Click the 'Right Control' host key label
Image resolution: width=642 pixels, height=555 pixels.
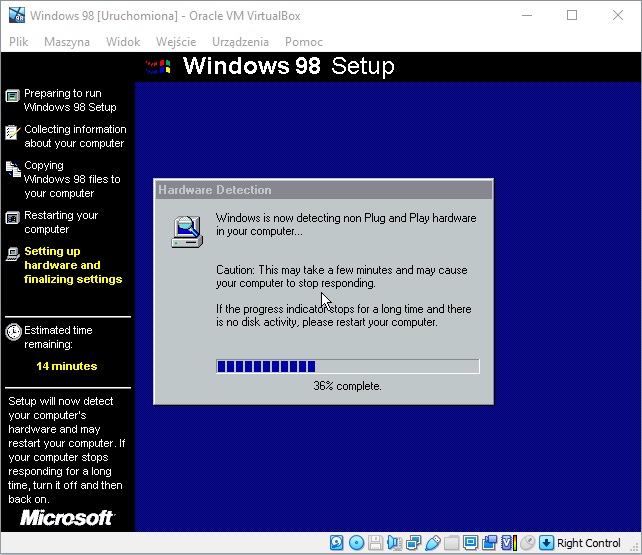coord(589,543)
